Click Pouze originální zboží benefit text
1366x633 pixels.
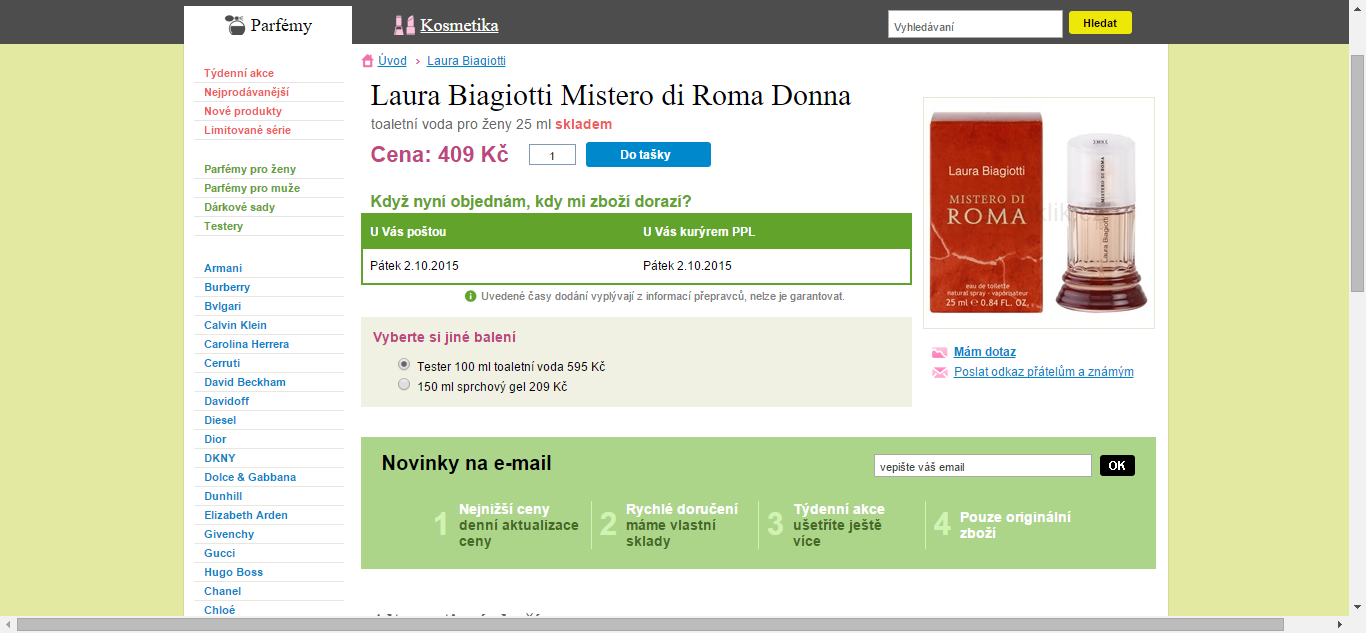point(1015,525)
